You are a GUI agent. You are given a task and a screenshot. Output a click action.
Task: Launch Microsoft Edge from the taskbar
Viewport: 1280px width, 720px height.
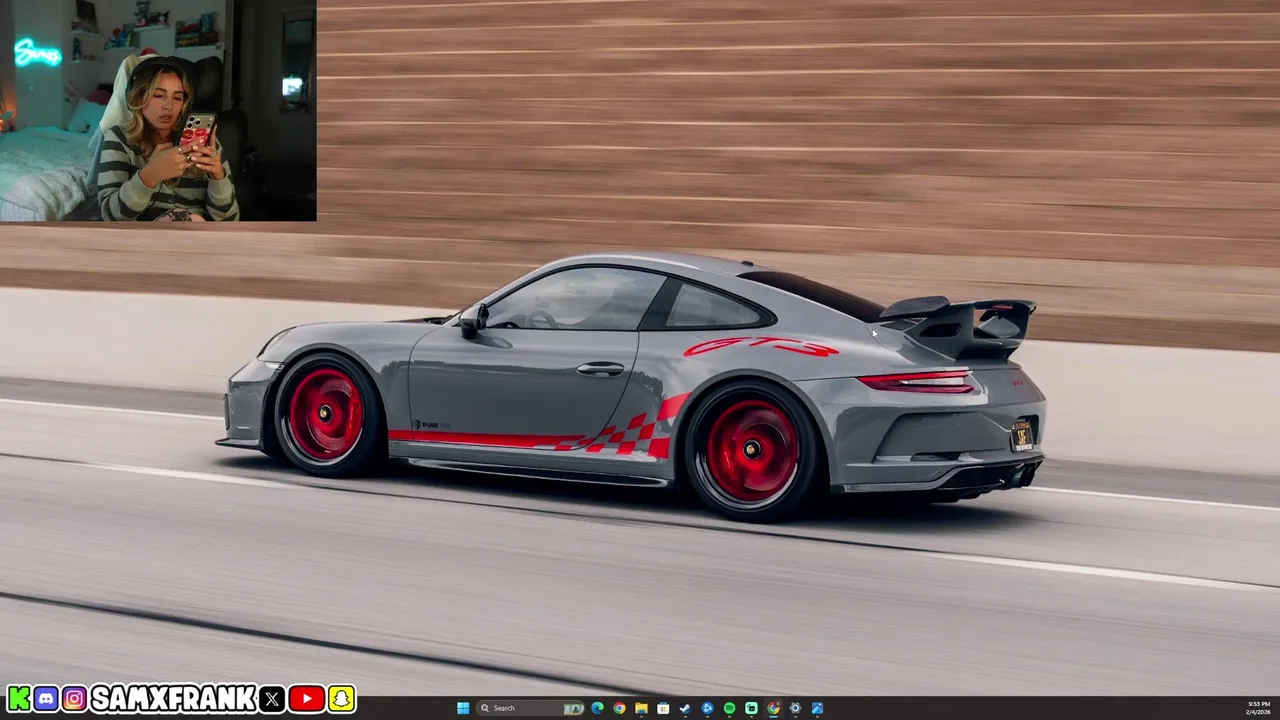(597, 708)
